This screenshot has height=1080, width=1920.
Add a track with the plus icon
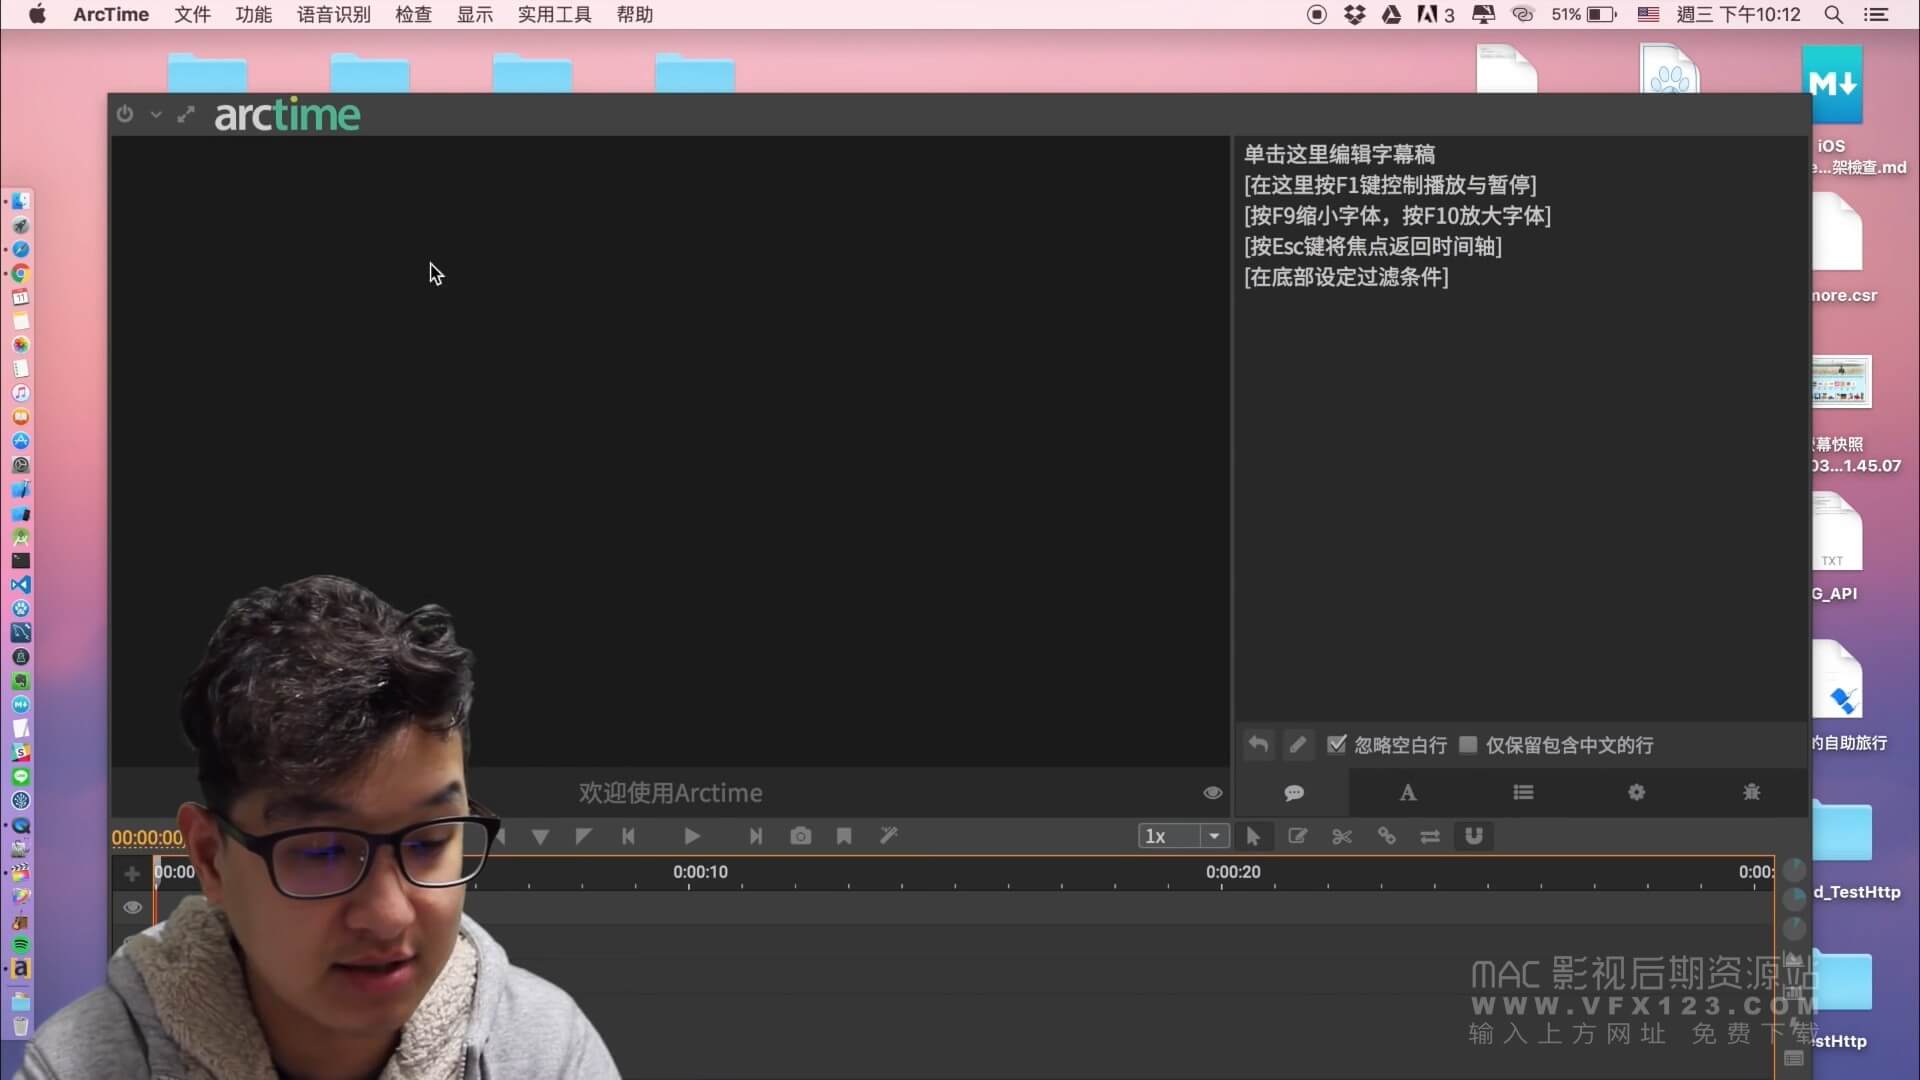tap(131, 874)
